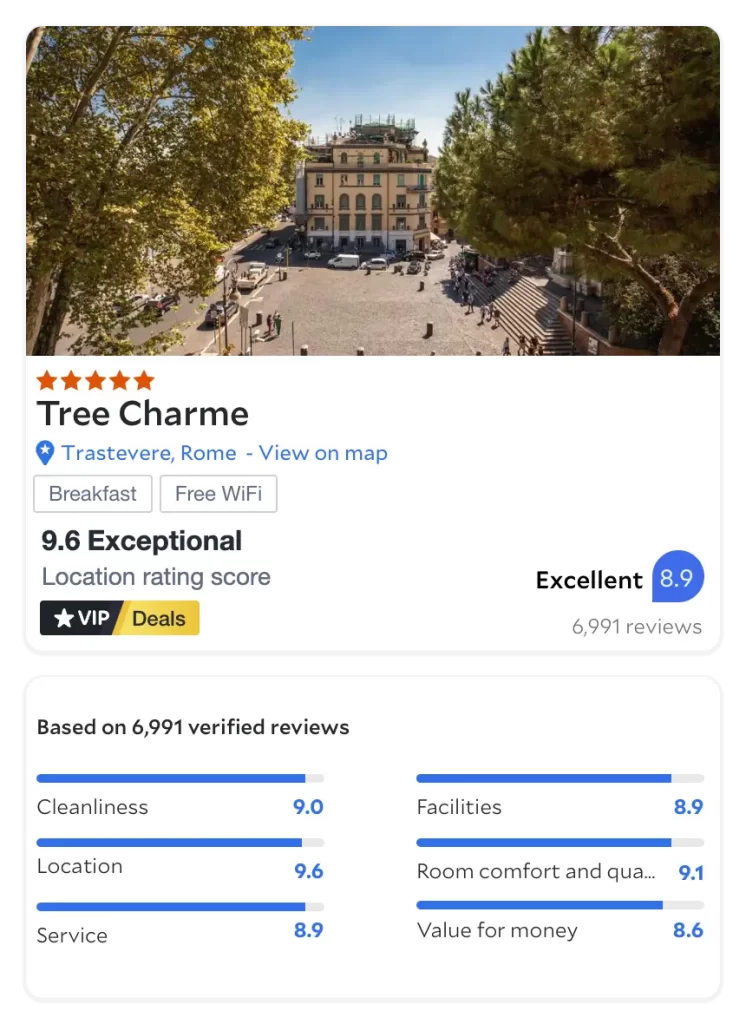Open the 6,991 reviews link
The width and height of the screenshot is (746, 1024).
[636, 627]
